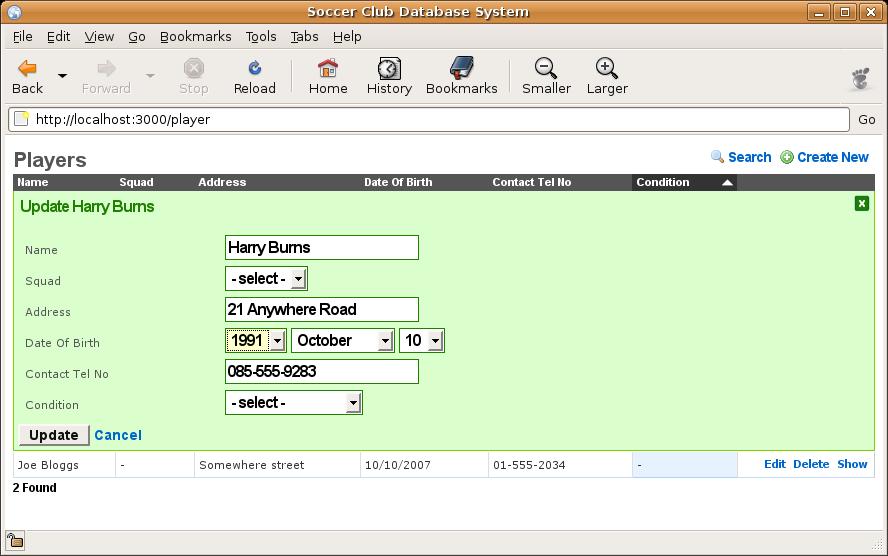888x556 pixels.
Task: Open the Back history dropdown arrow
Action: (x=62, y=76)
